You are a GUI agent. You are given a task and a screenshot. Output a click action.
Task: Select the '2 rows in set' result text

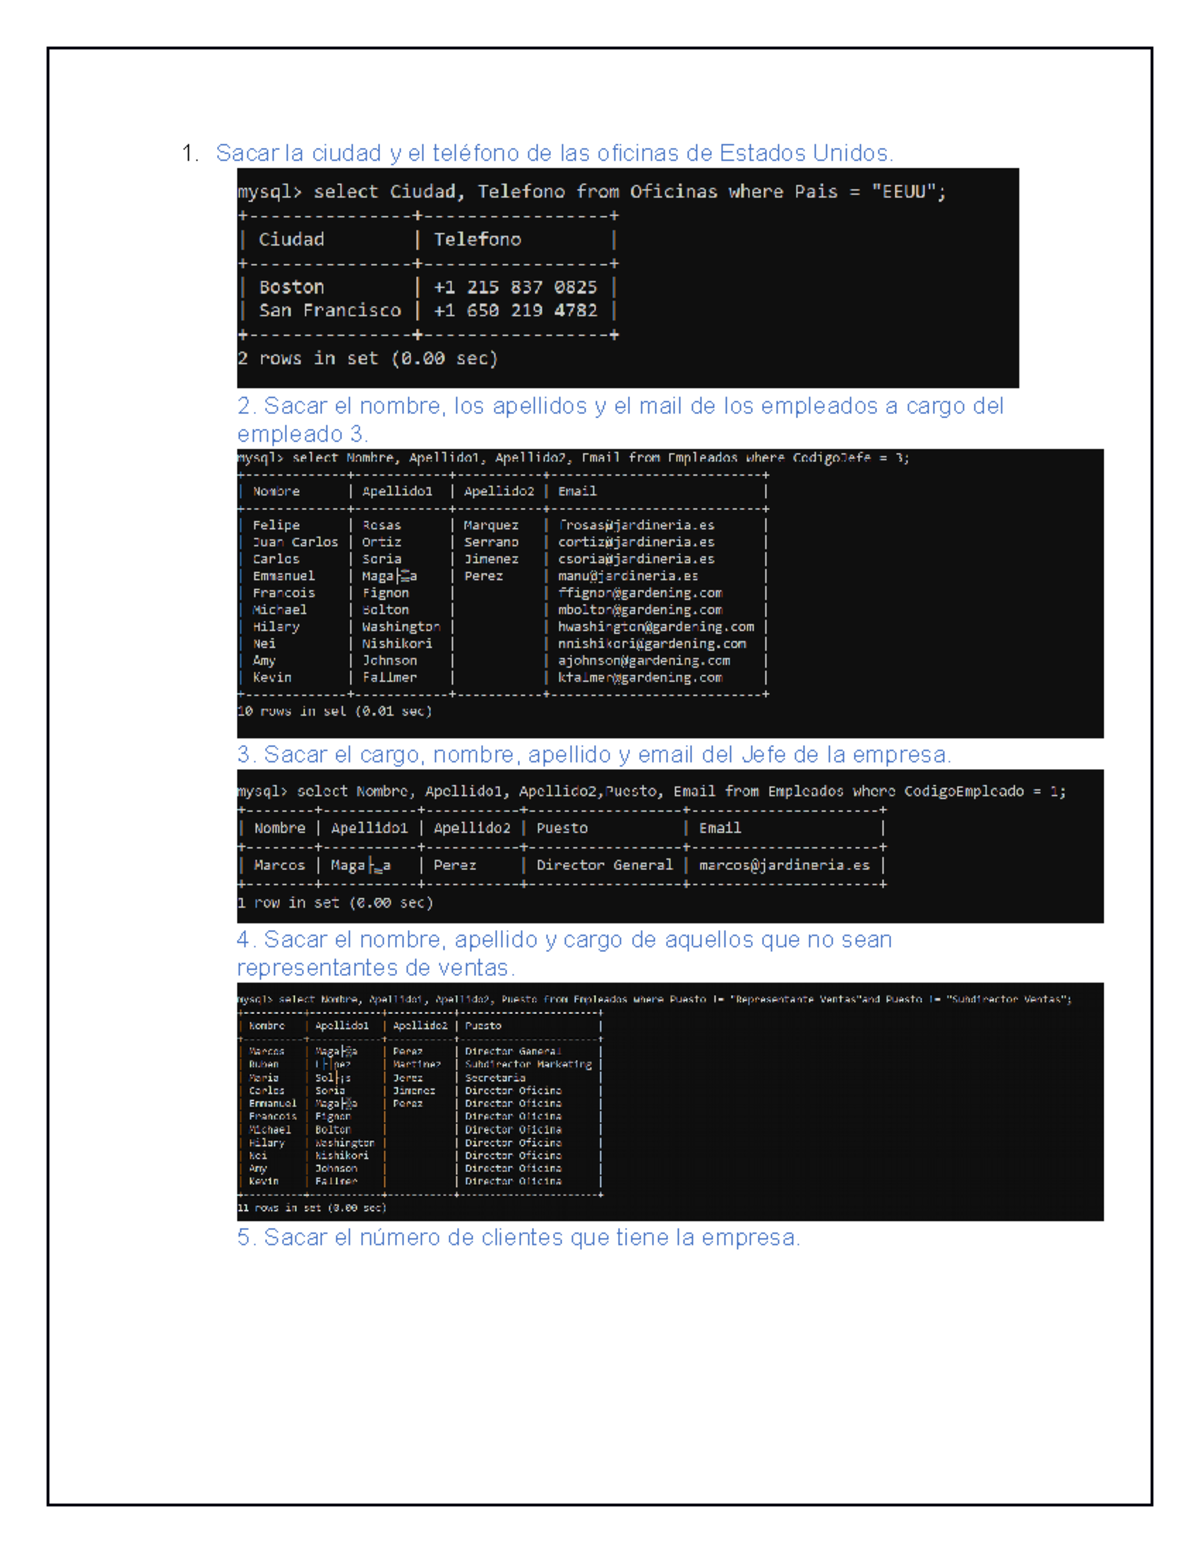coord(367,358)
